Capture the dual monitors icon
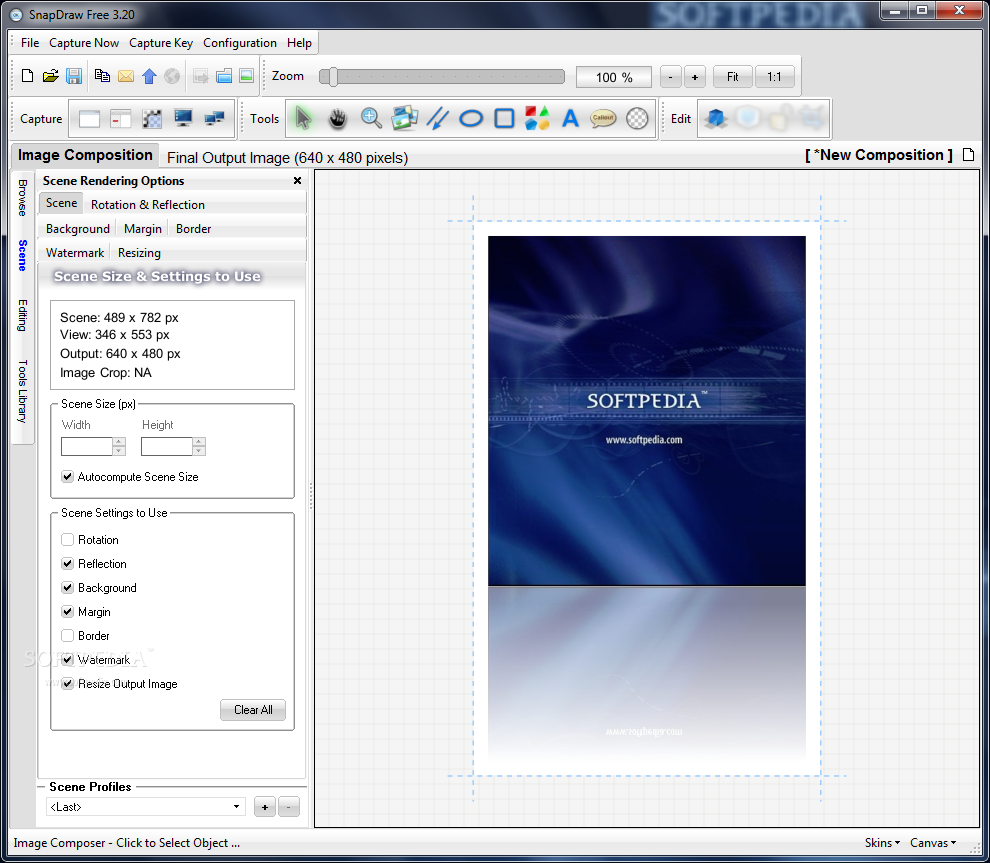This screenshot has height=863, width=990. point(215,118)
